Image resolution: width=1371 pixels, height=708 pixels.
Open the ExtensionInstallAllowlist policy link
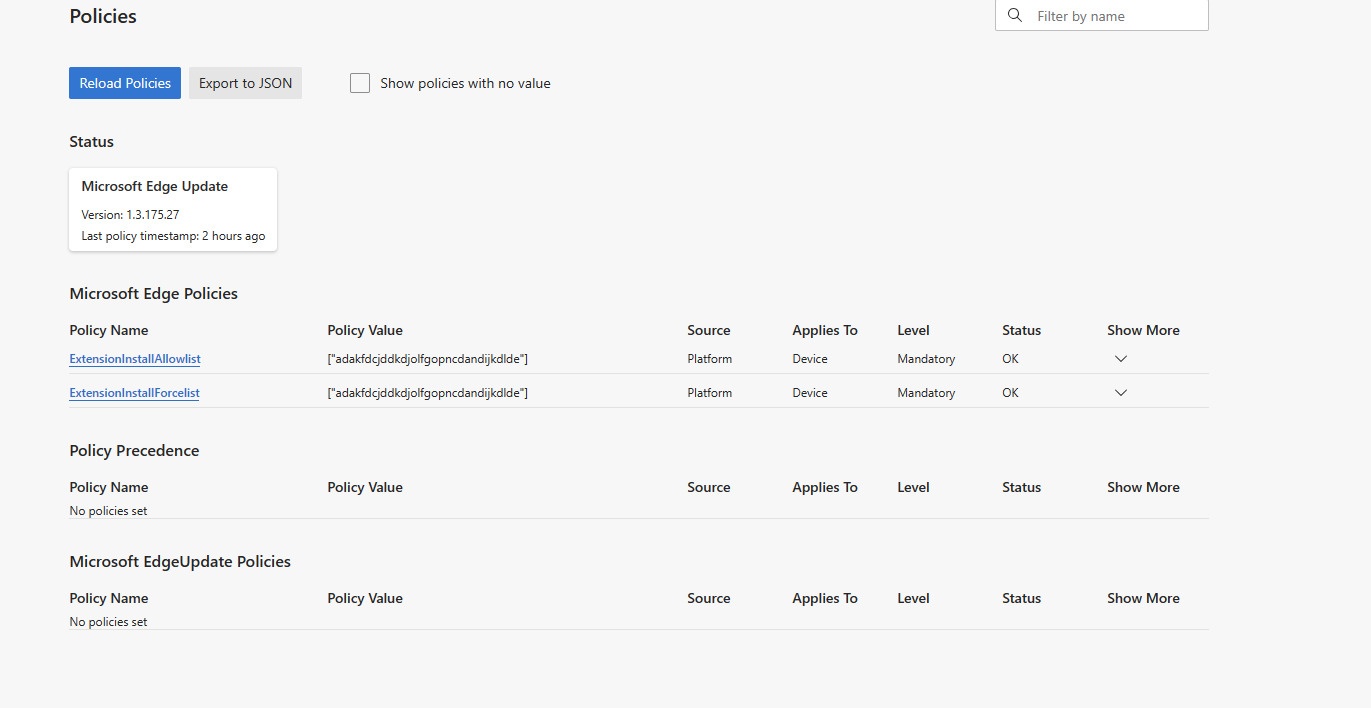point(135,359)
